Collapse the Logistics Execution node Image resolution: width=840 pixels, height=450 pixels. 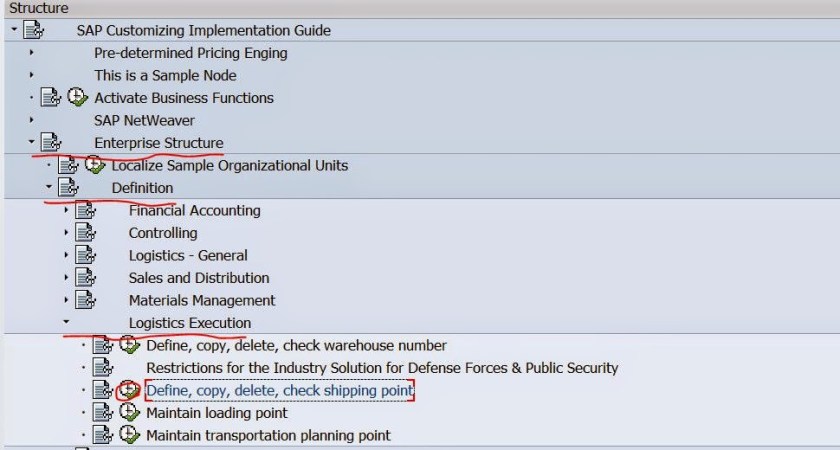(66, 322)
